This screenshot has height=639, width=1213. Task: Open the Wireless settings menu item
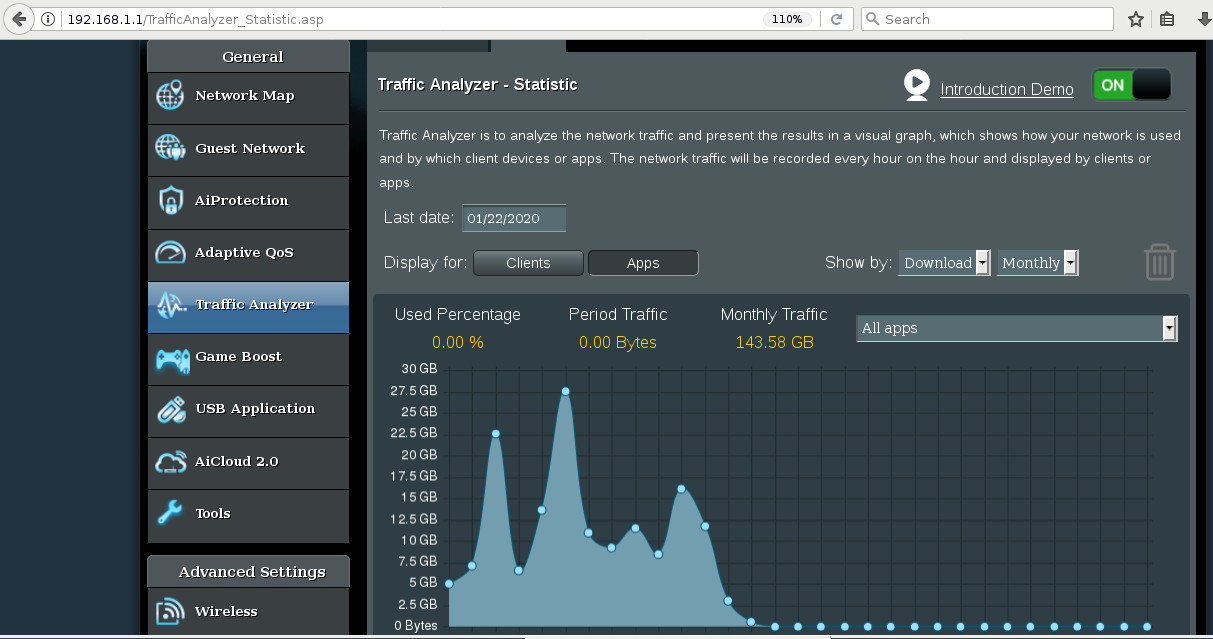248,611
